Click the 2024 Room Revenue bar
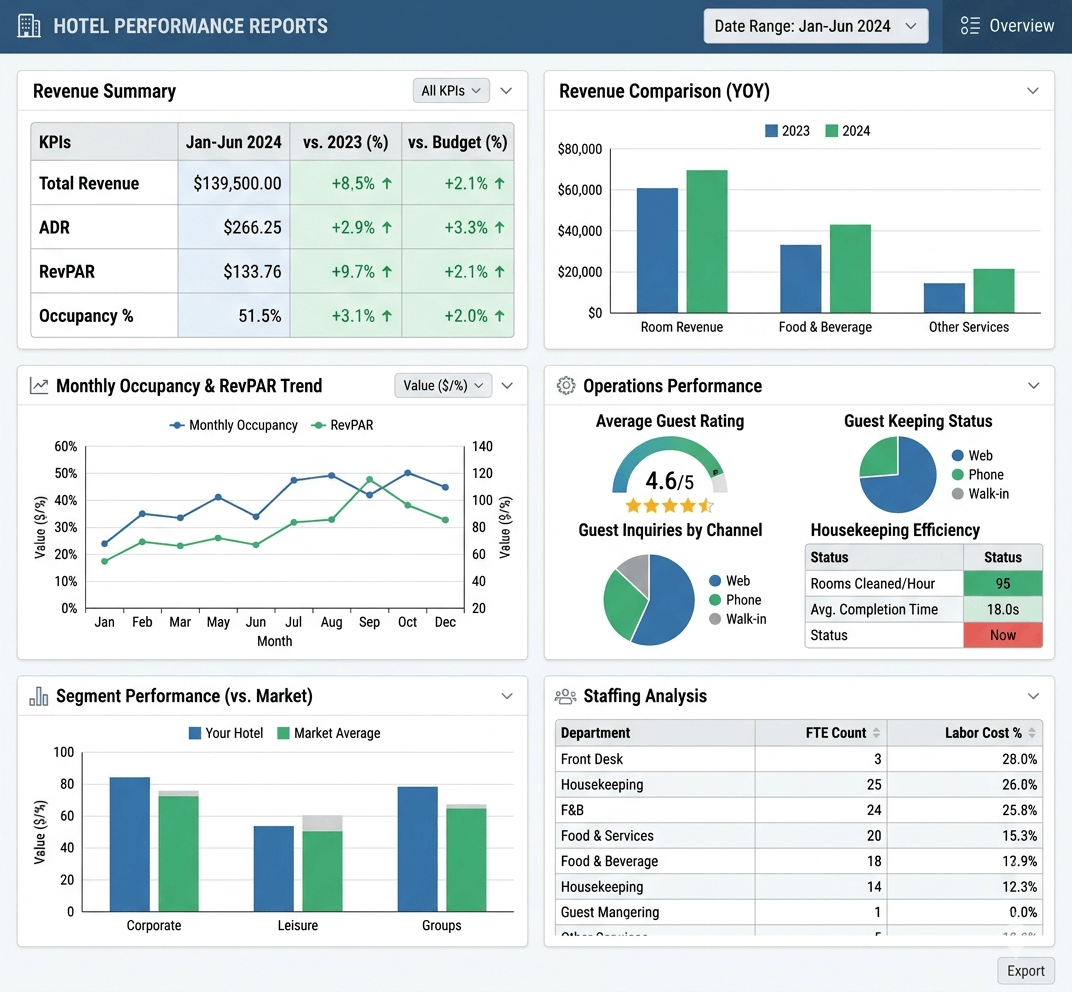Viewport: 1072px width, 992px height. [707, 241]
